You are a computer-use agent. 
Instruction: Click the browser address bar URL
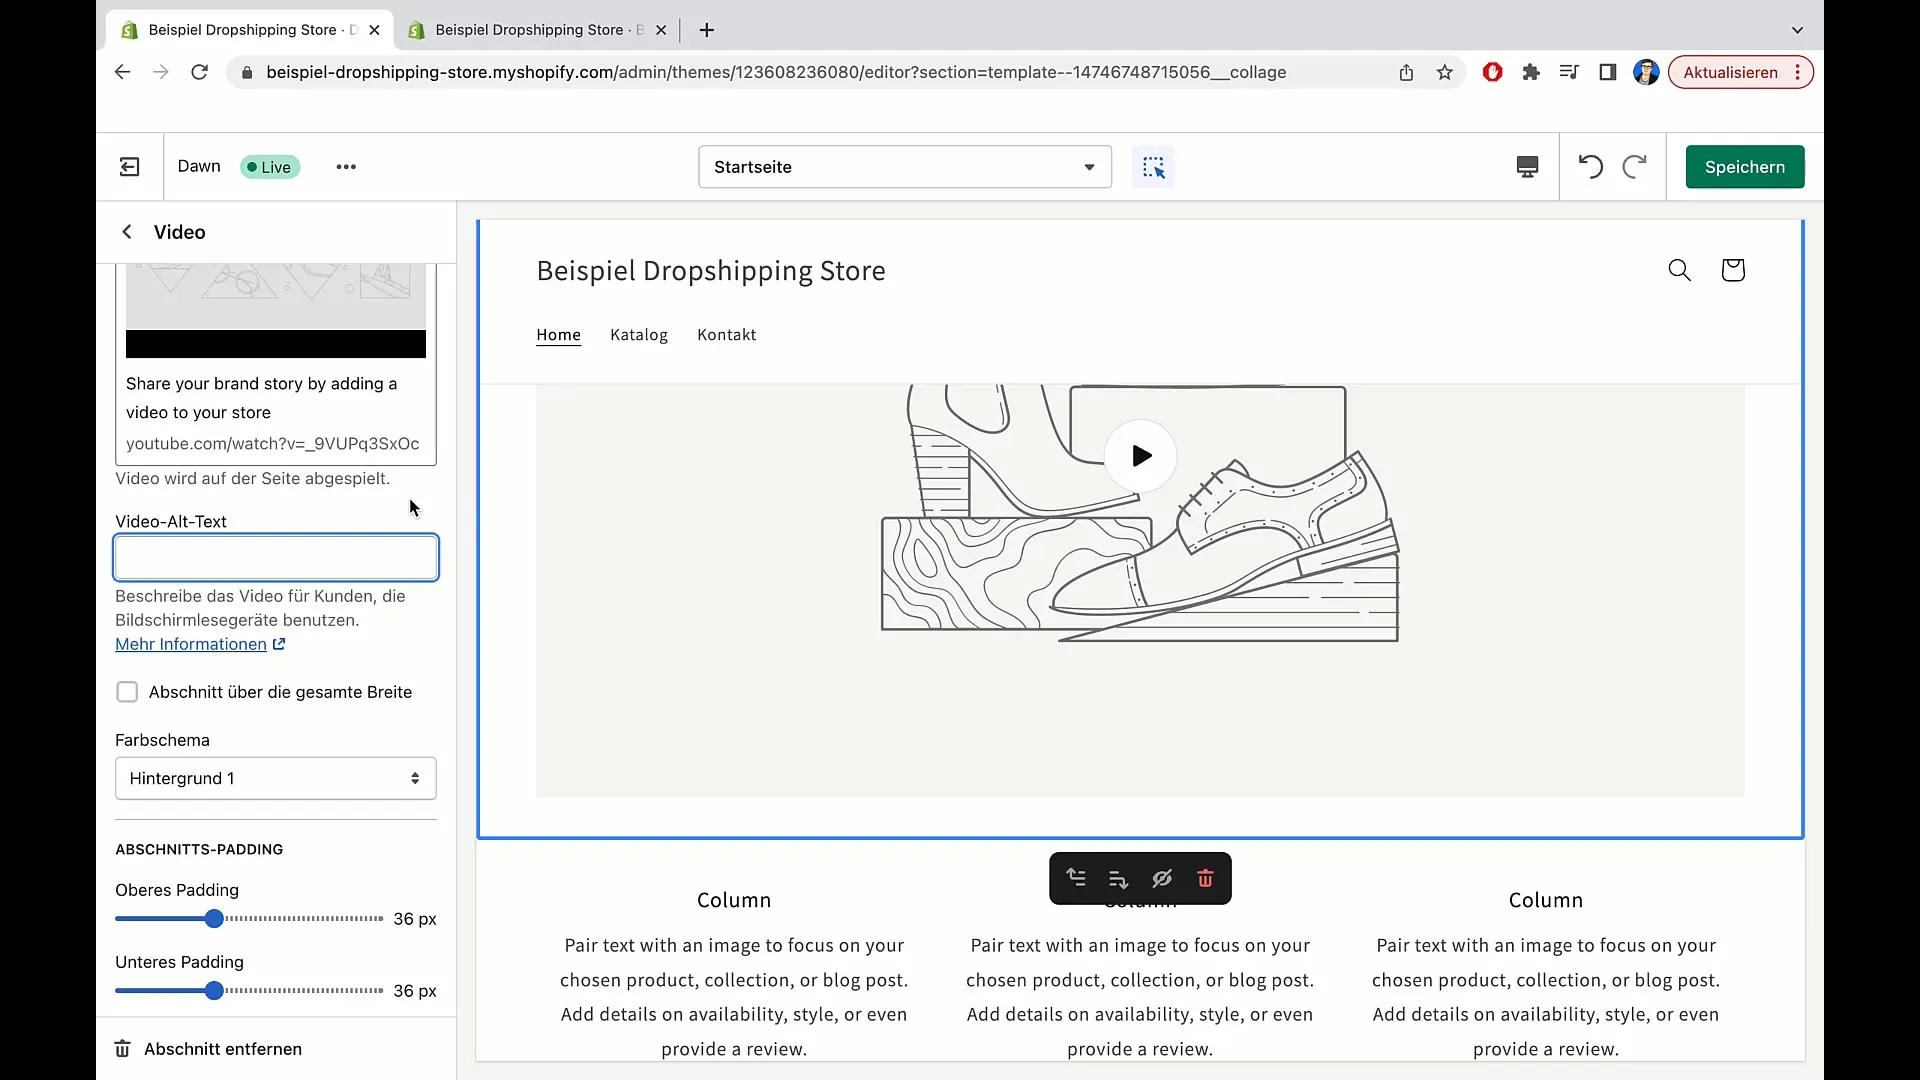coord(776,72)
